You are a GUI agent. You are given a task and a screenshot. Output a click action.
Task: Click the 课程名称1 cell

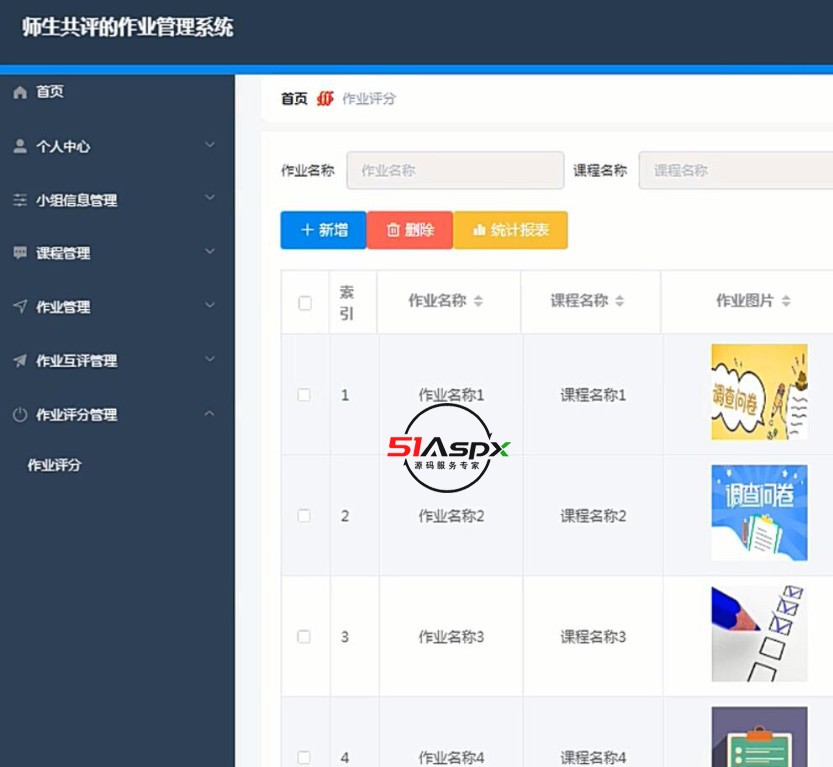pos(593,395)
